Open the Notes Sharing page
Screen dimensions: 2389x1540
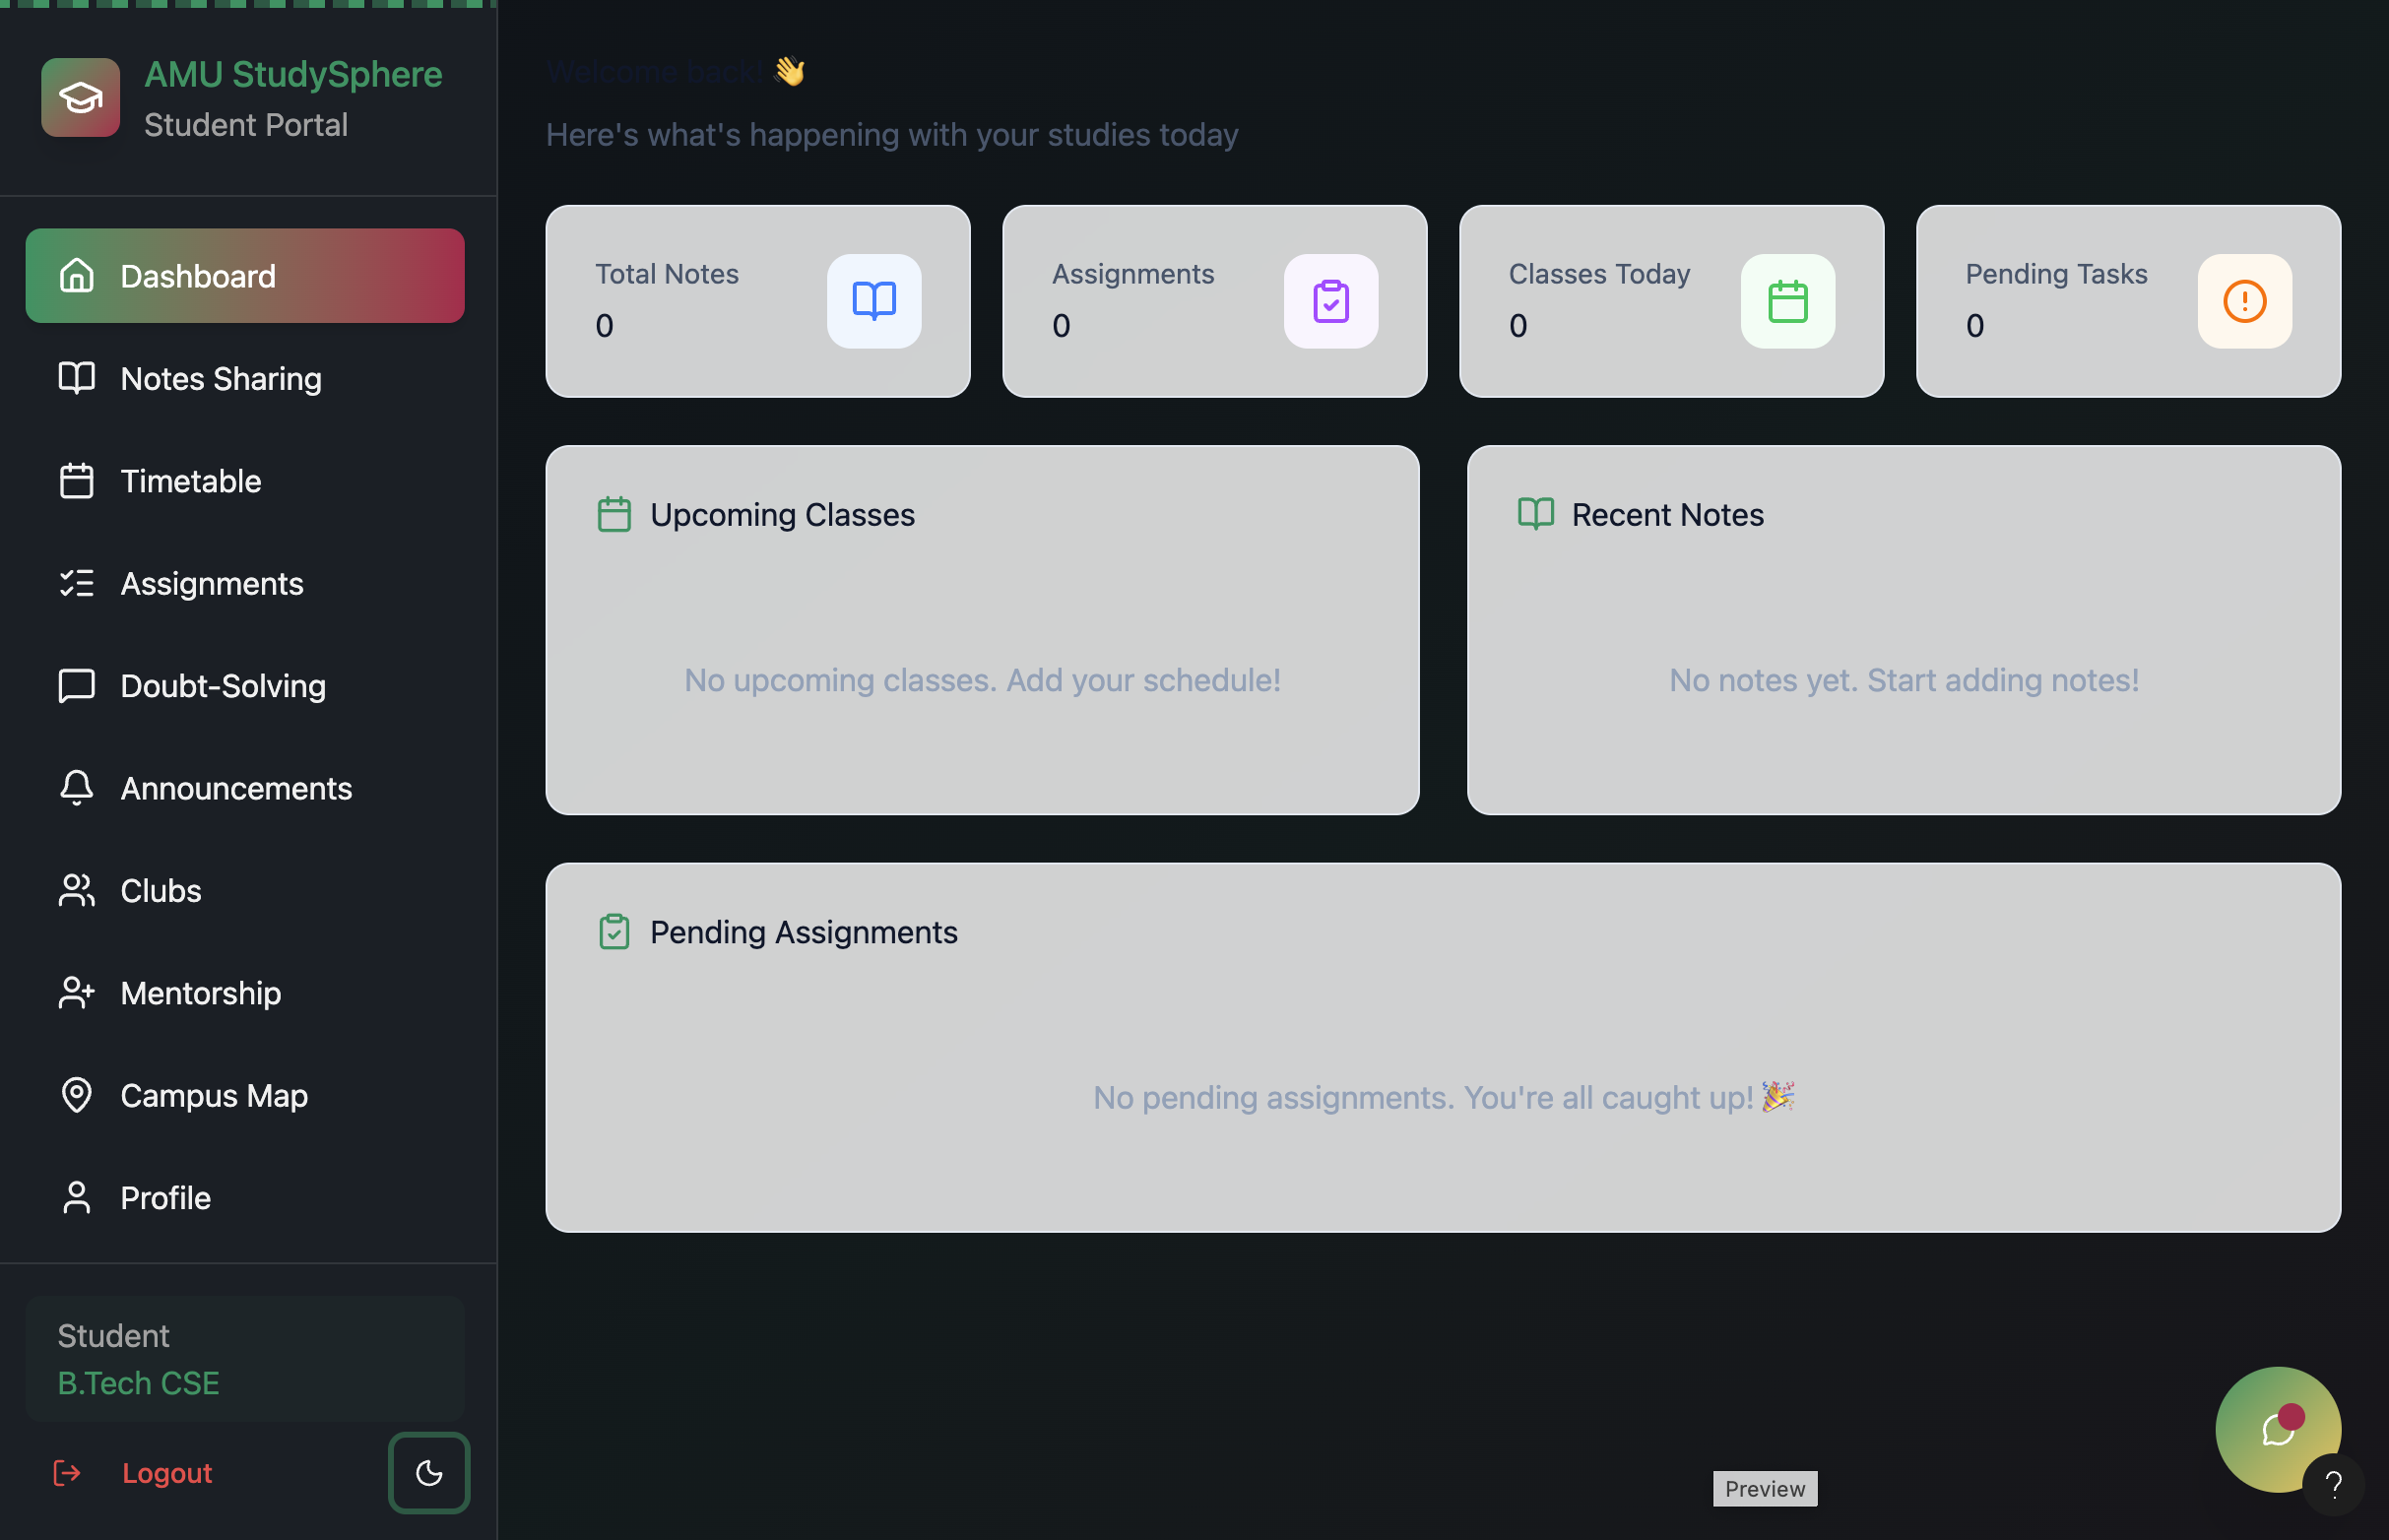click(x=220, y=379)
